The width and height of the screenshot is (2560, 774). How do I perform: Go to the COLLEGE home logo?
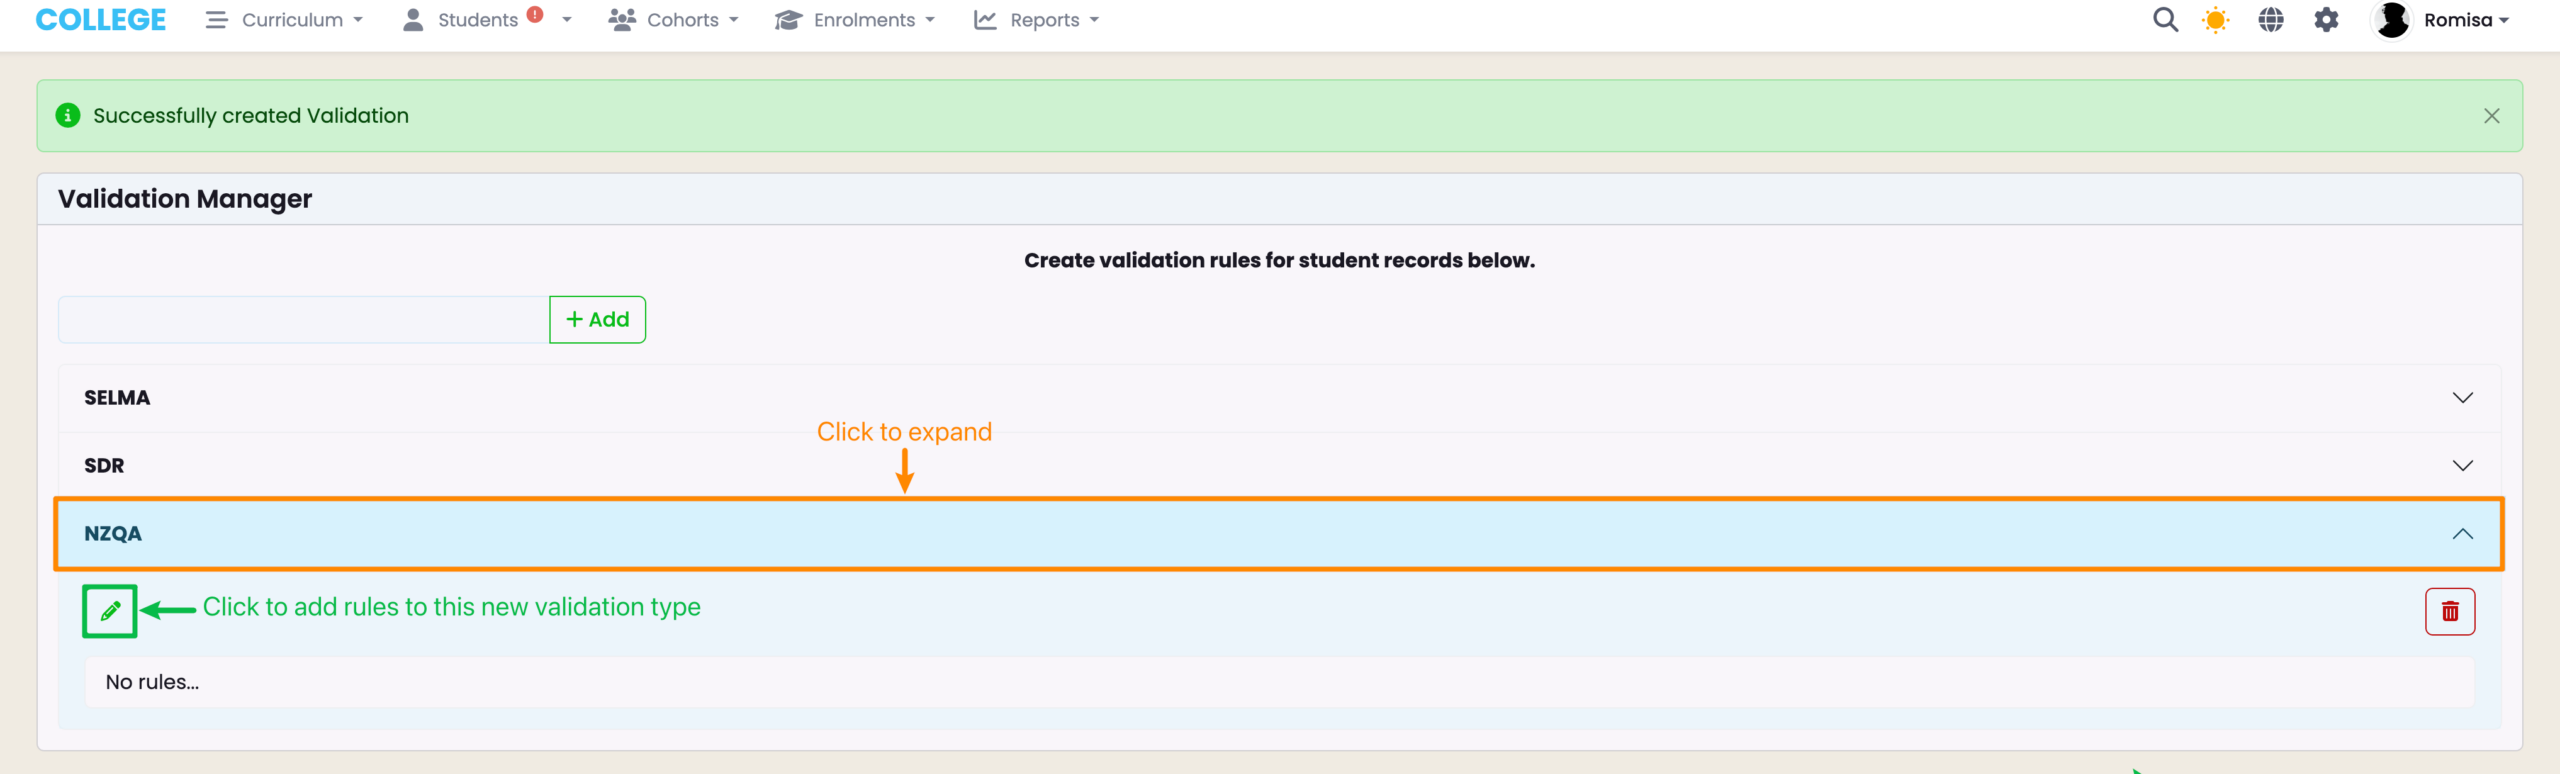[101, 20]
